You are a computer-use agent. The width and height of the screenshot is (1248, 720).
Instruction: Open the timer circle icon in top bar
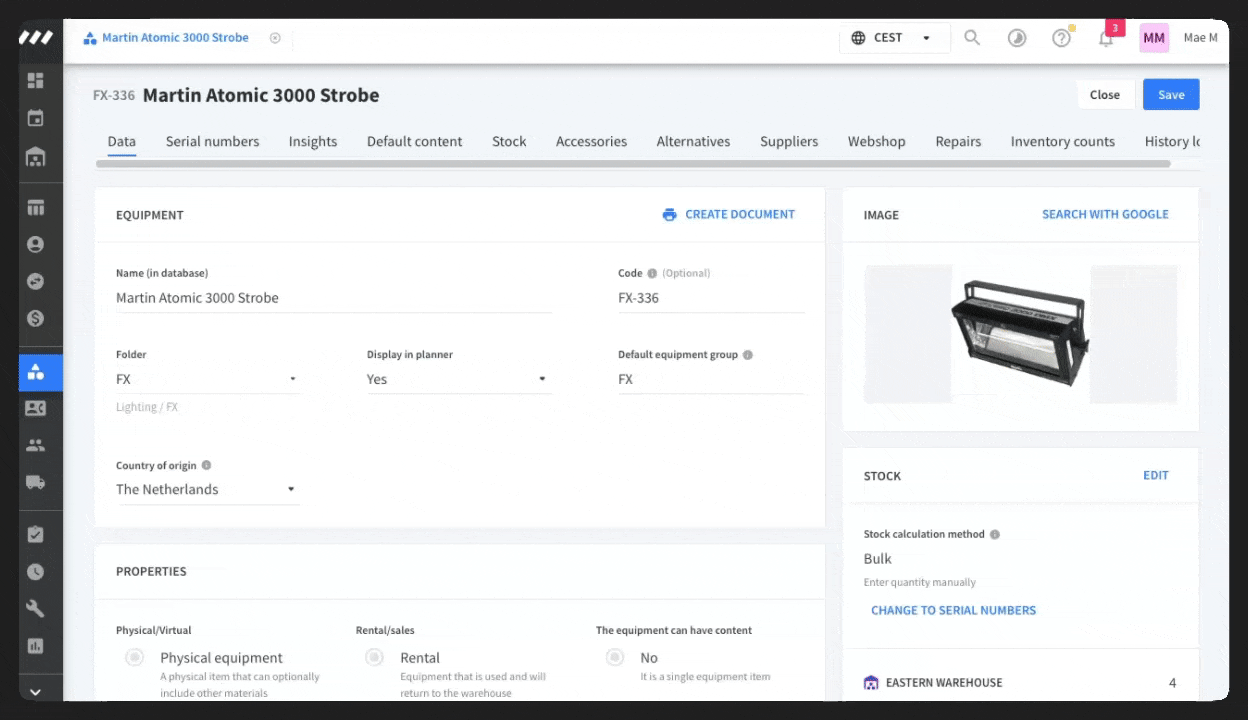1017,38
